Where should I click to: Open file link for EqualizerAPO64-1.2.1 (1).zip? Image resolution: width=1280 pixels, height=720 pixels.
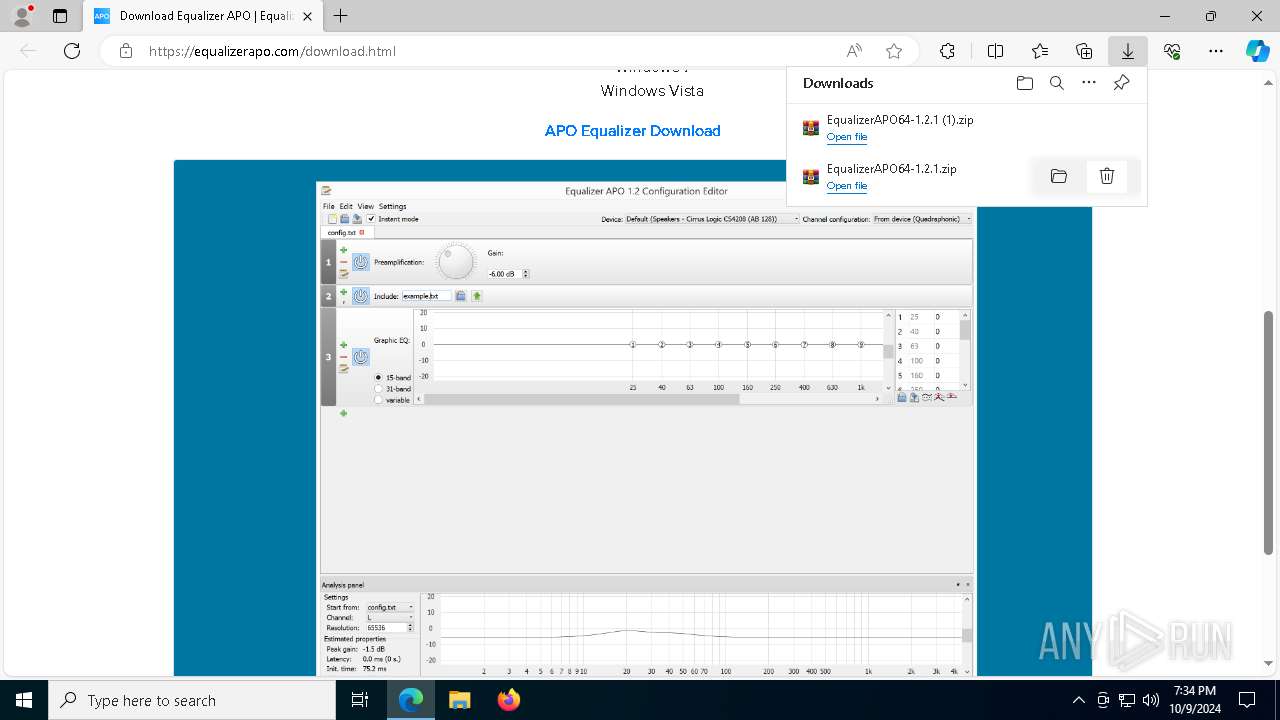[x=847, y=137]
